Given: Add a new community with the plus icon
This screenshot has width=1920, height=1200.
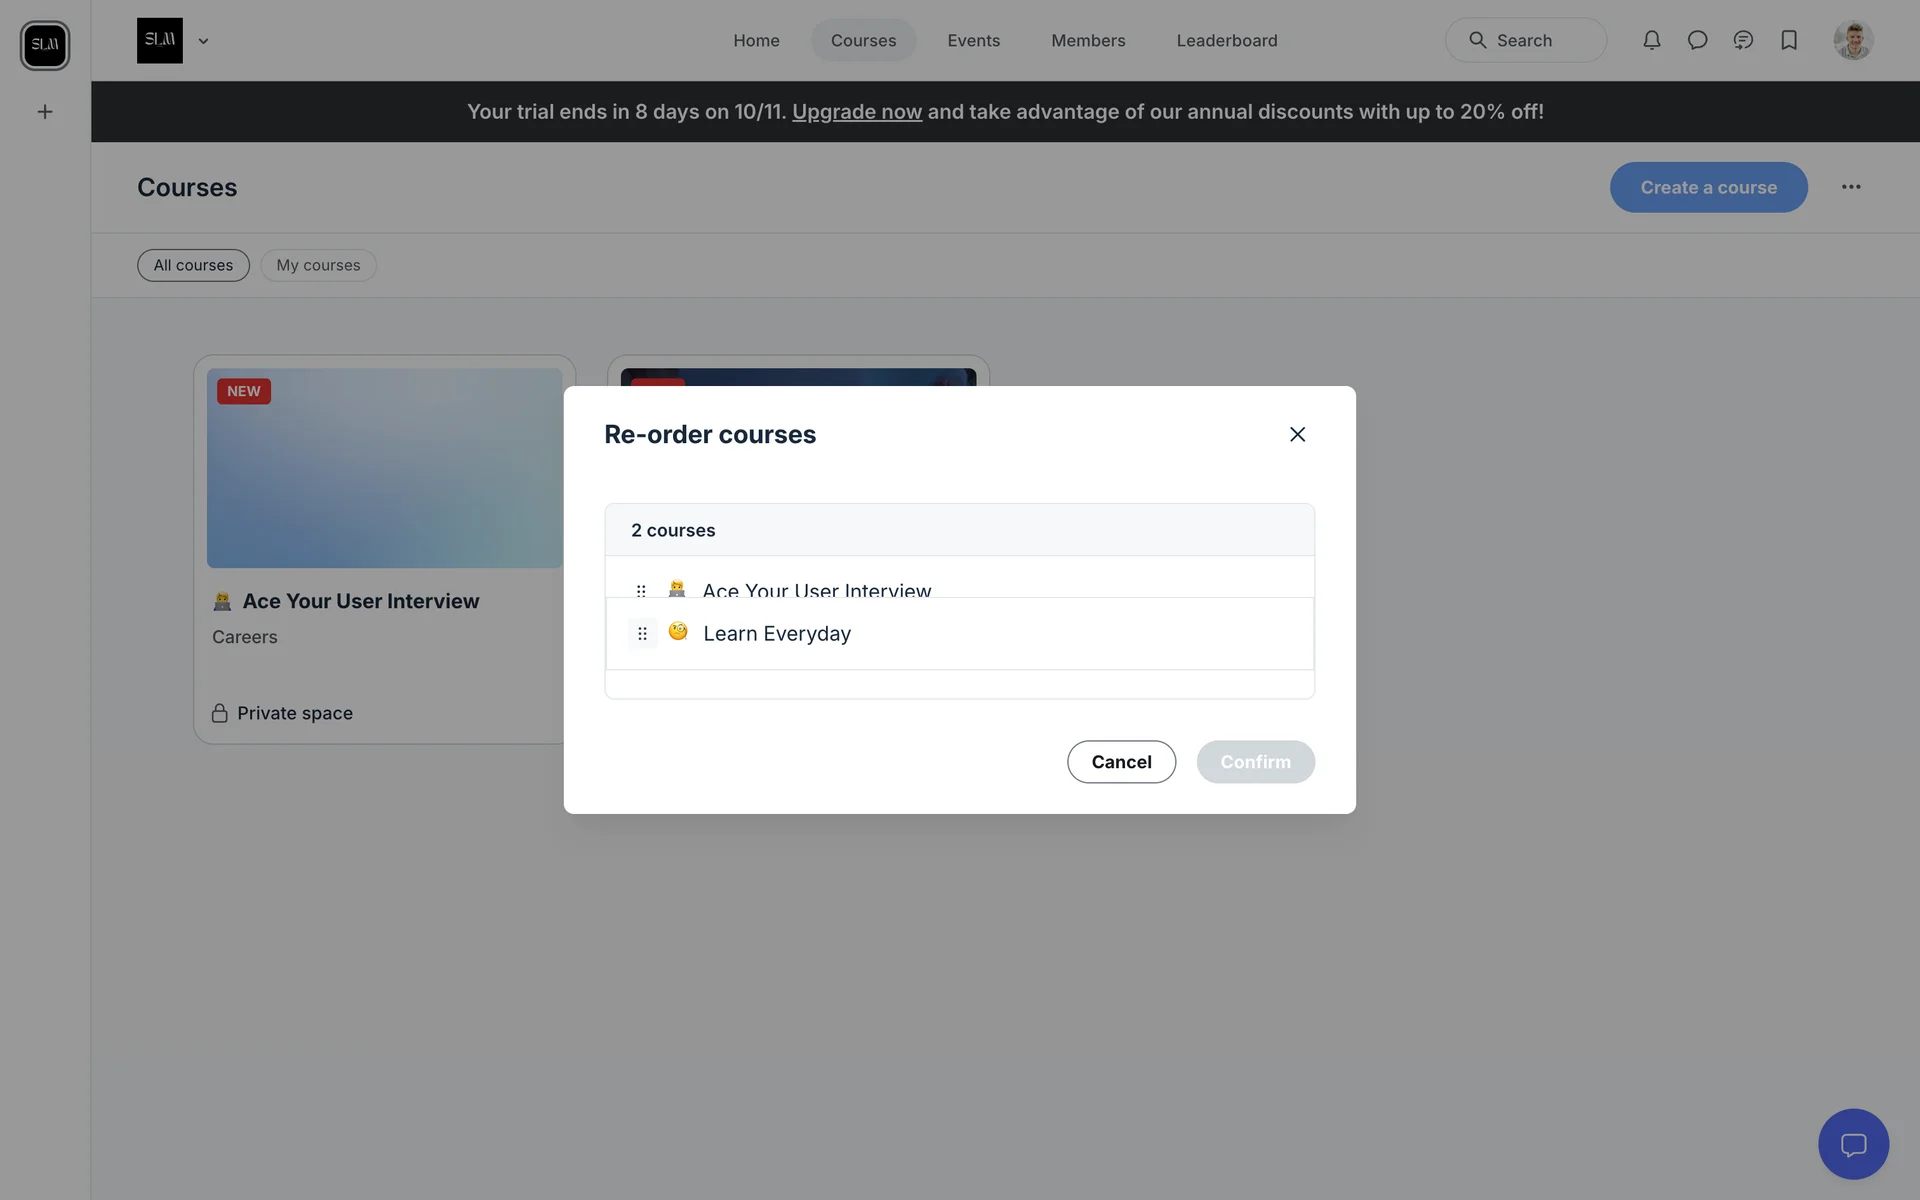Looking at the screenshot, I should tap(45, 111).
